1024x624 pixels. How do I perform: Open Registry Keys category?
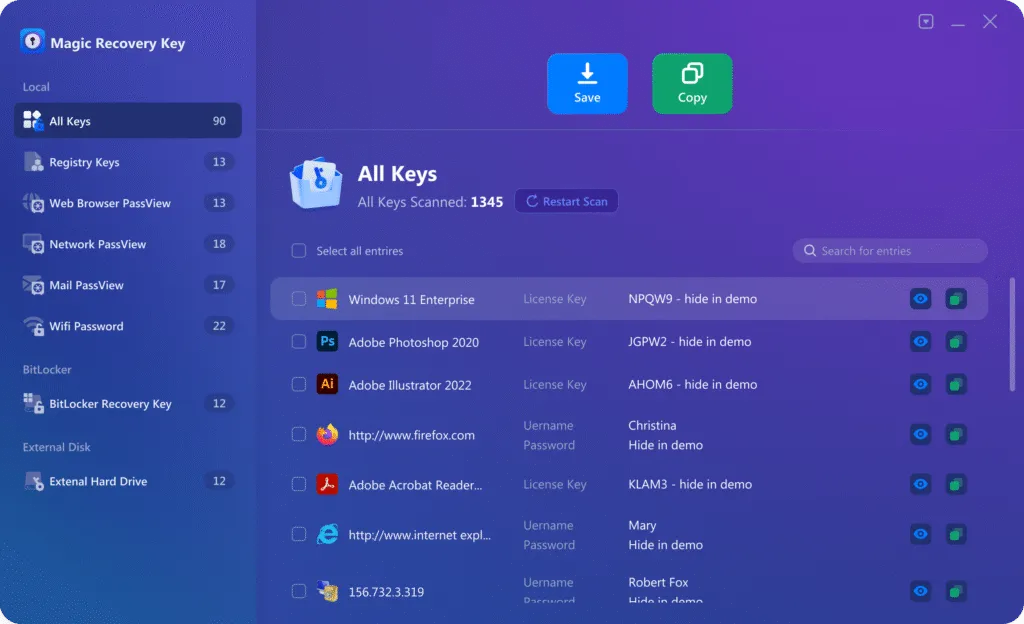pyautogui.click(x=128, y=162)
